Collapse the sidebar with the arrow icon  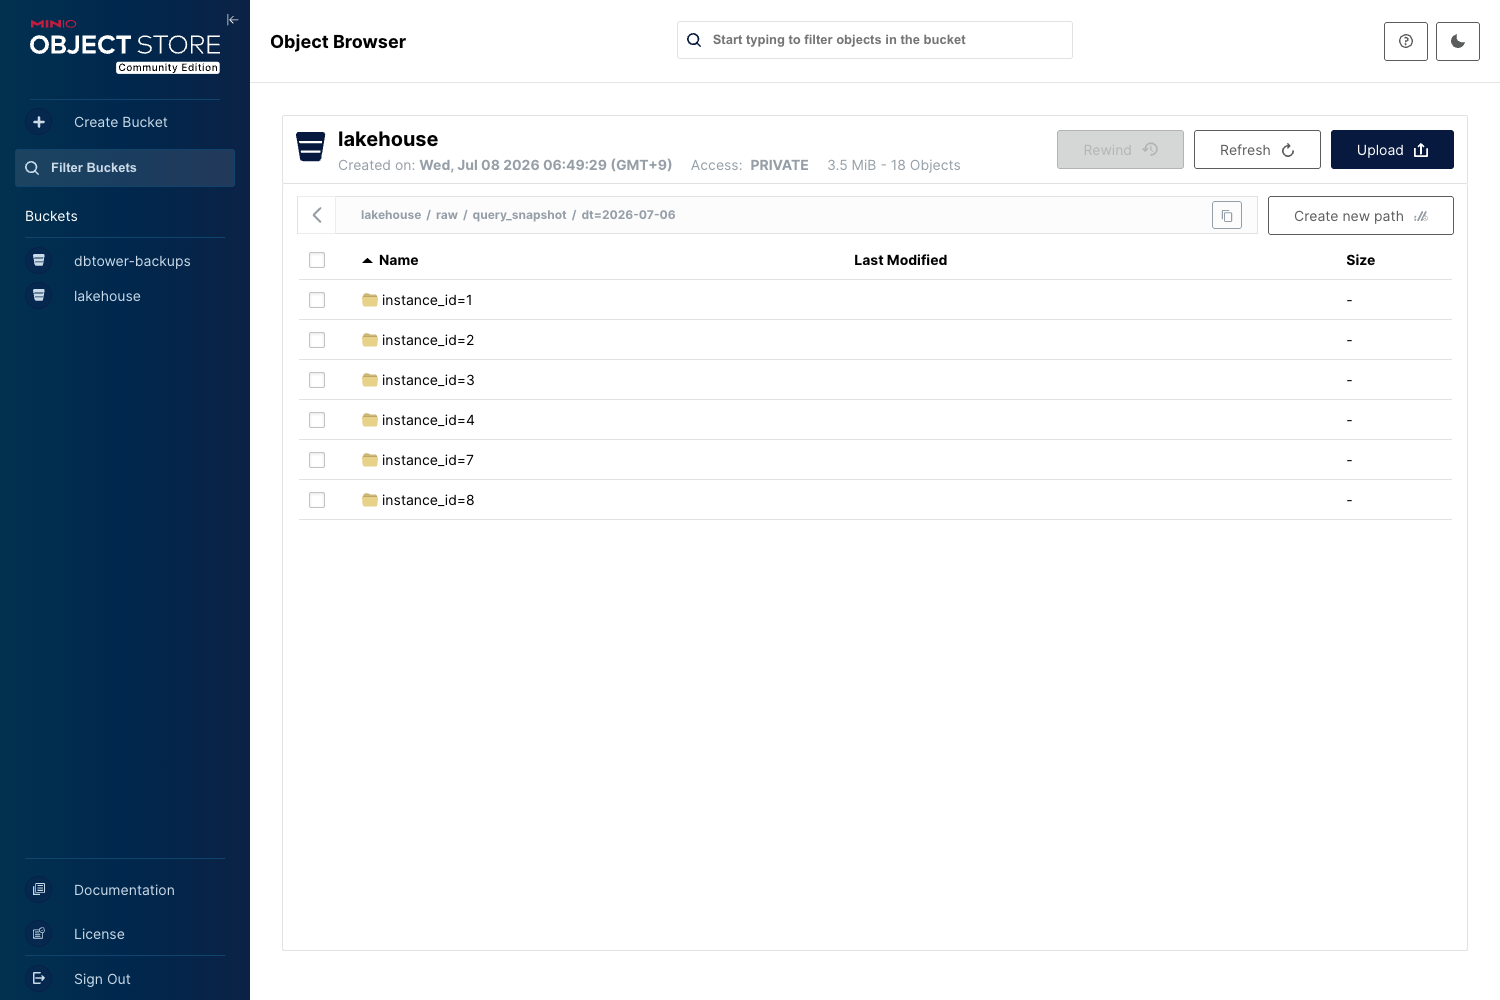coord(232,20)
